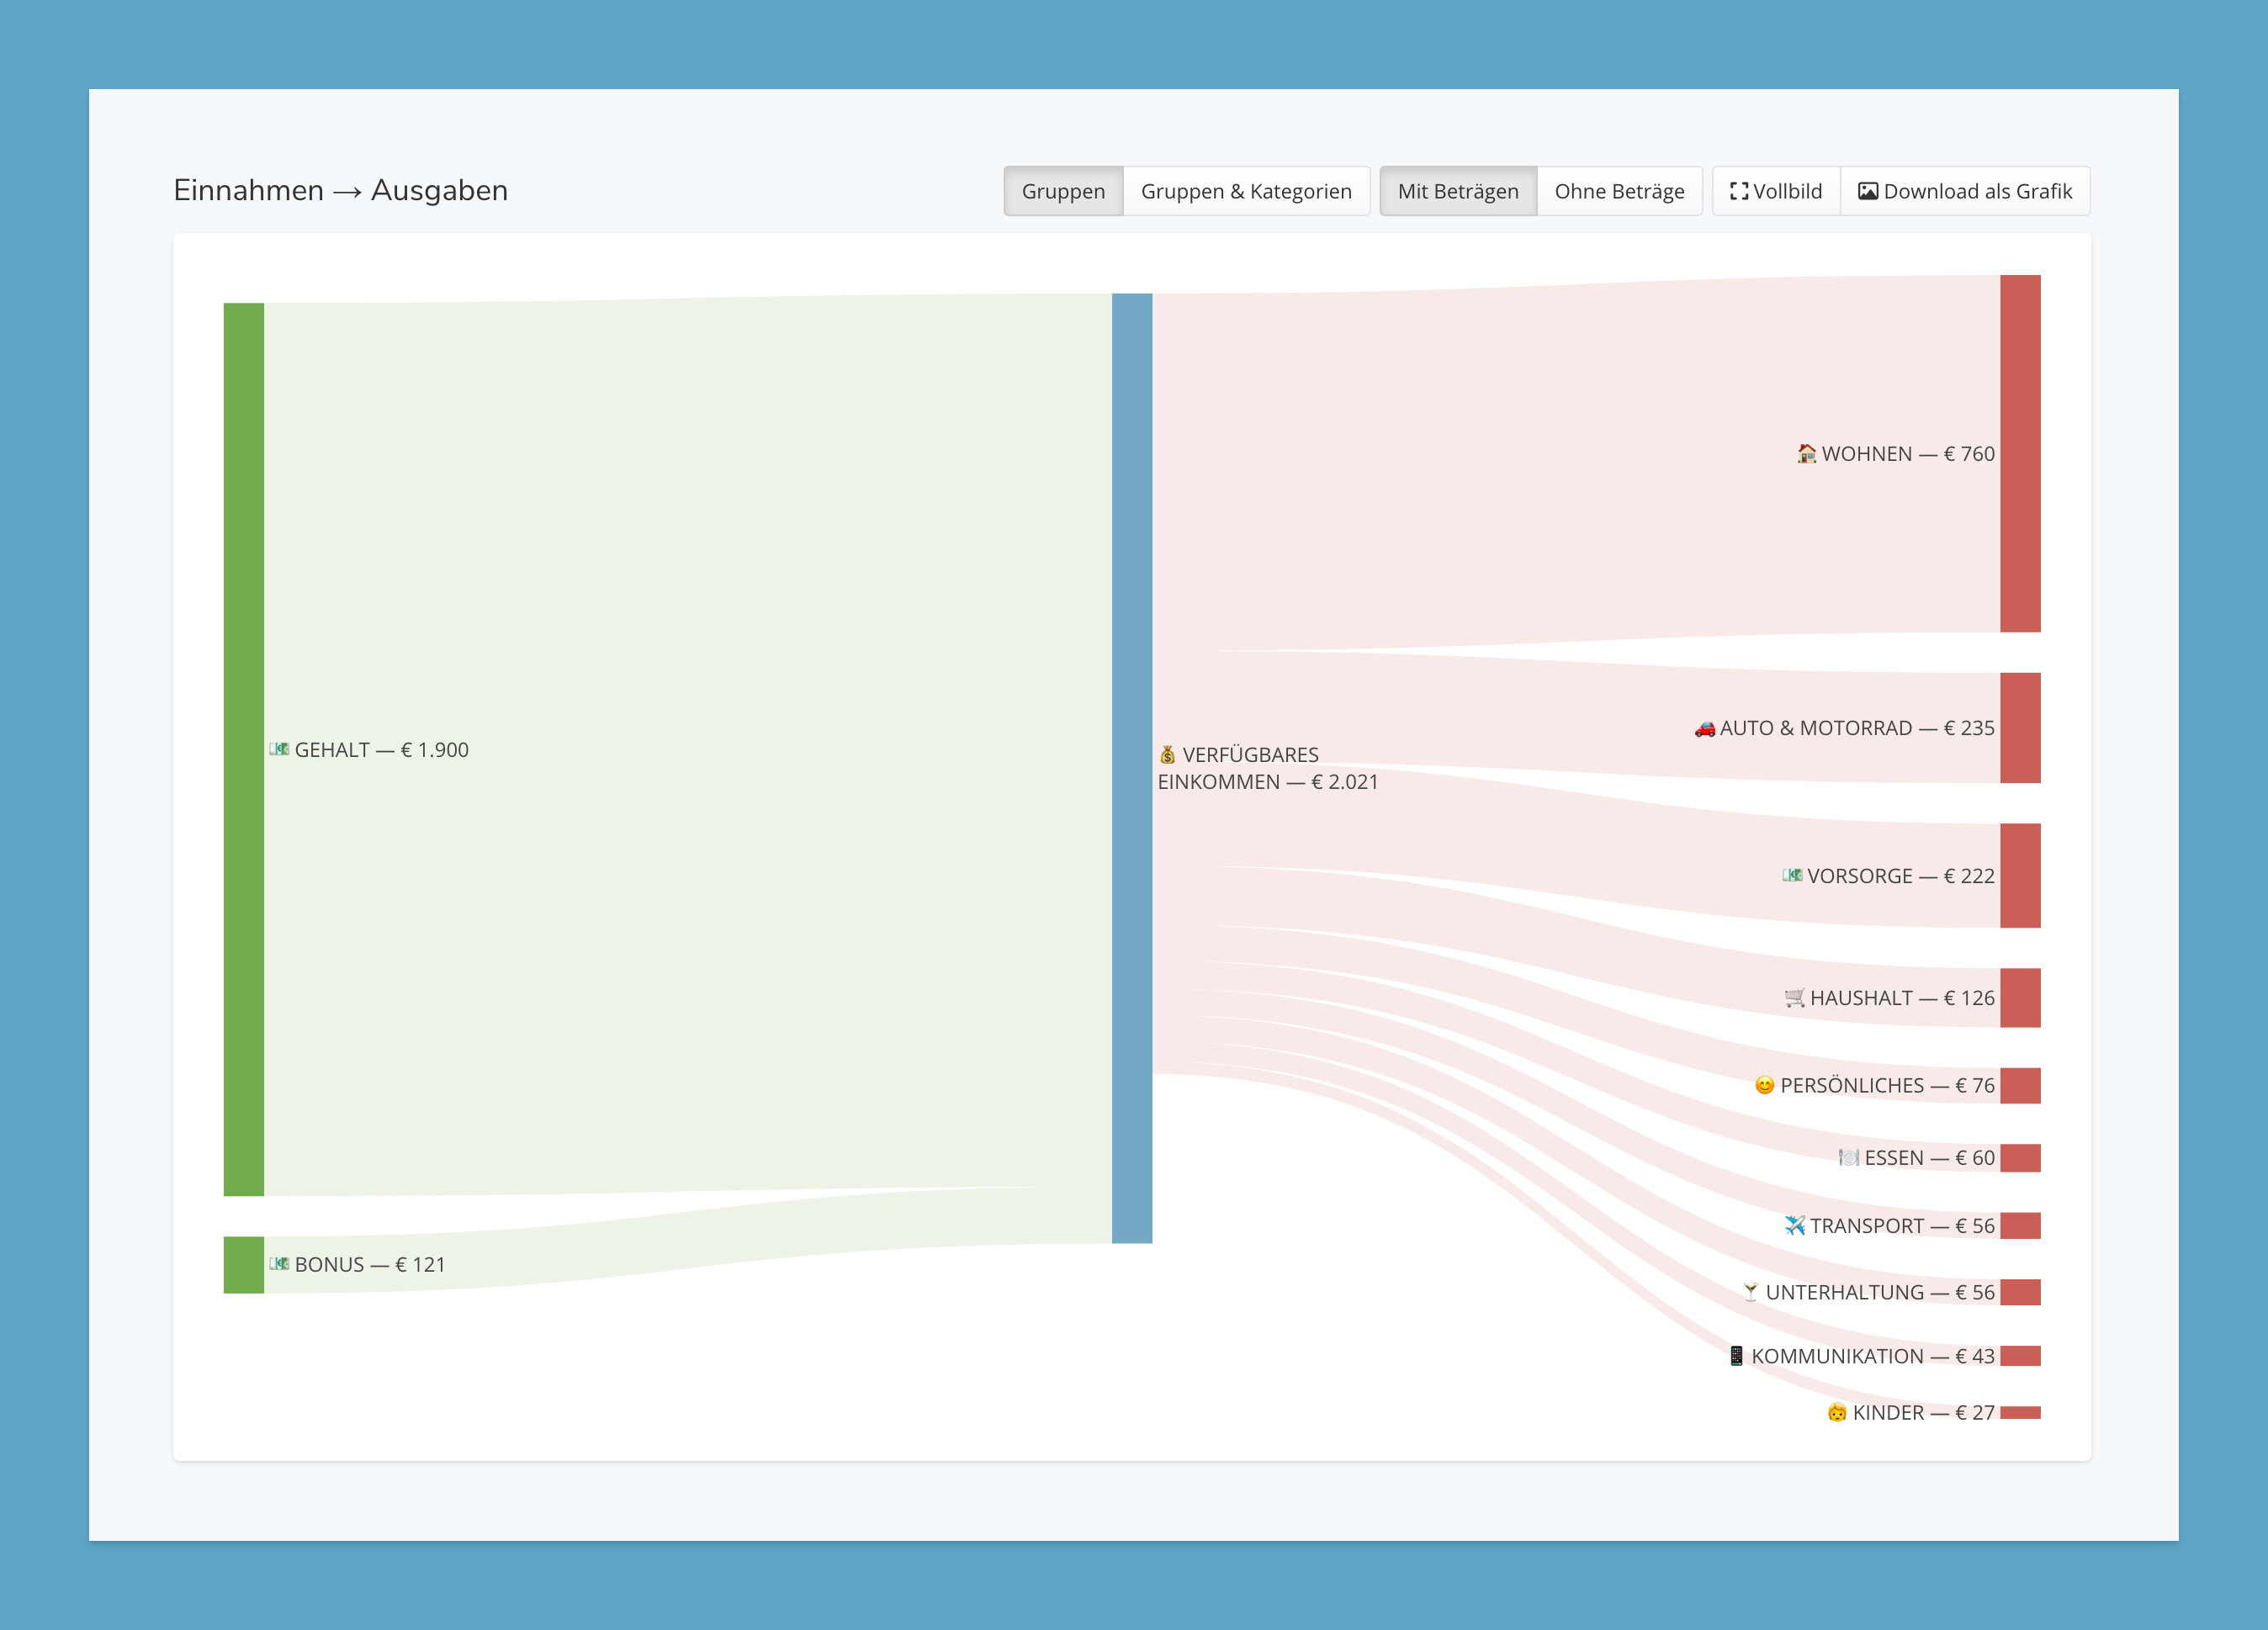Click the smiley icon next to PERSÖNLICHES
The width and height of the screenshot is (2268, 1630).
(x=1764, y=1086)
